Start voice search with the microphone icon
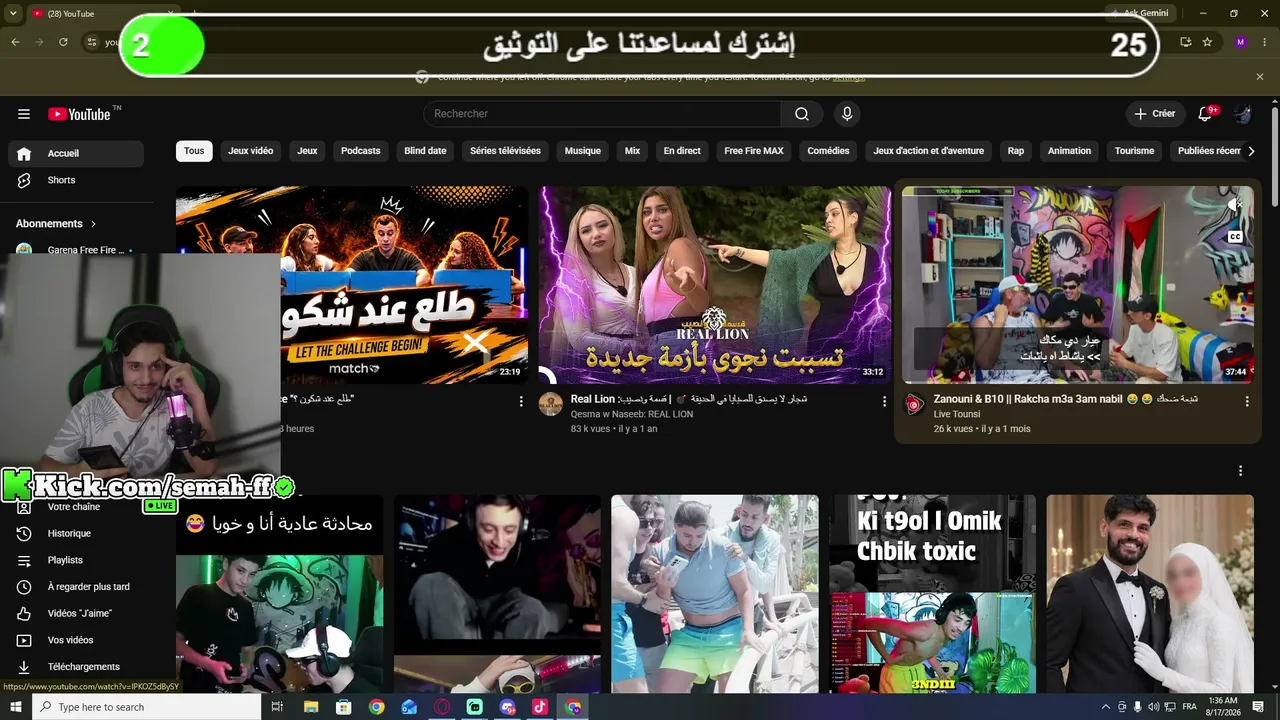This screenshot has height=720, width=1280. coord(847,114)
